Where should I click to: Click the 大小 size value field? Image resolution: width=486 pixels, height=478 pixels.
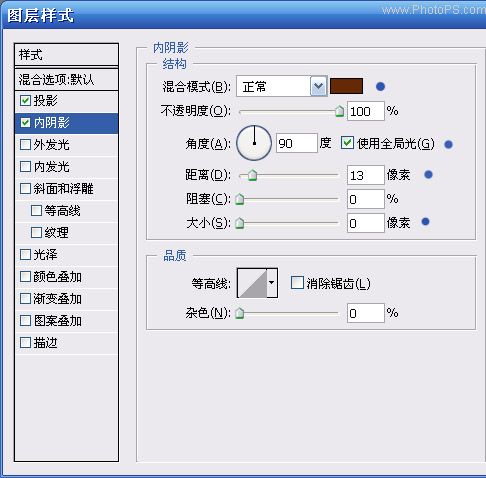(x=366, y=223)
